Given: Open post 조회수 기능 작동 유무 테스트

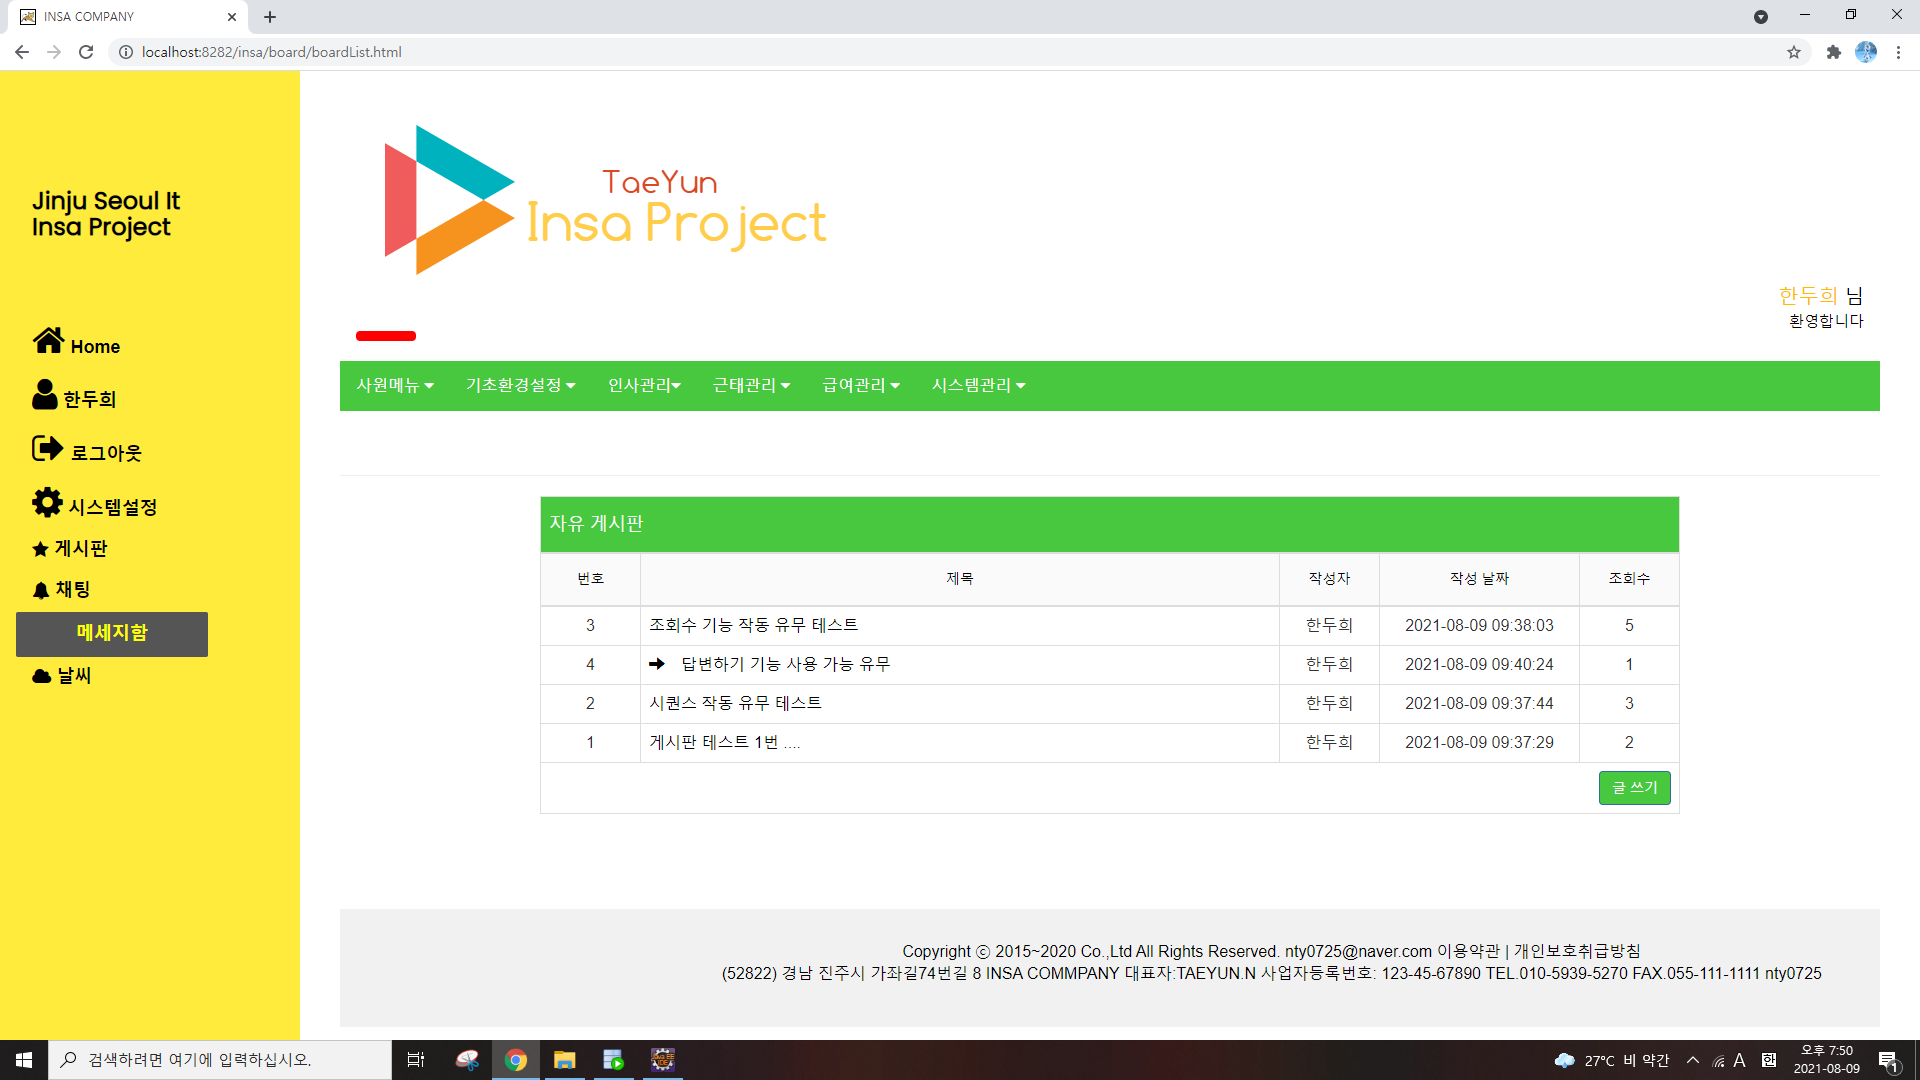Looking at the screenshot, I should [x=754, y=625].
